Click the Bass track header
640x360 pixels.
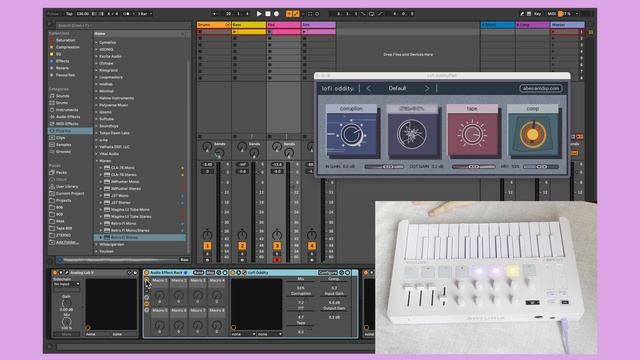(249, 25)
